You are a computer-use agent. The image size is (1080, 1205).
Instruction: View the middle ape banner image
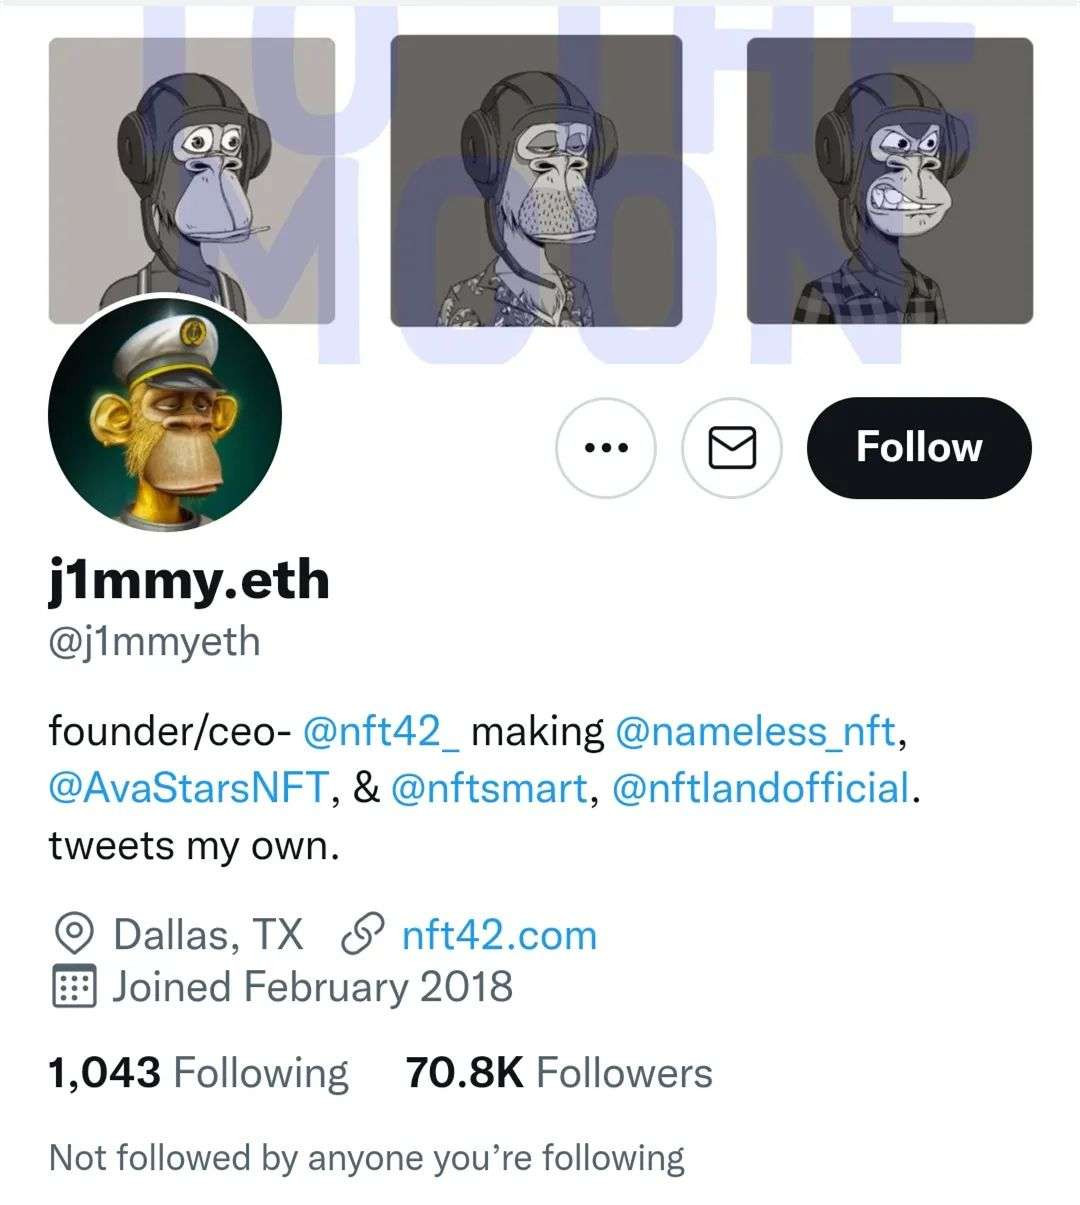click(536, 180)
